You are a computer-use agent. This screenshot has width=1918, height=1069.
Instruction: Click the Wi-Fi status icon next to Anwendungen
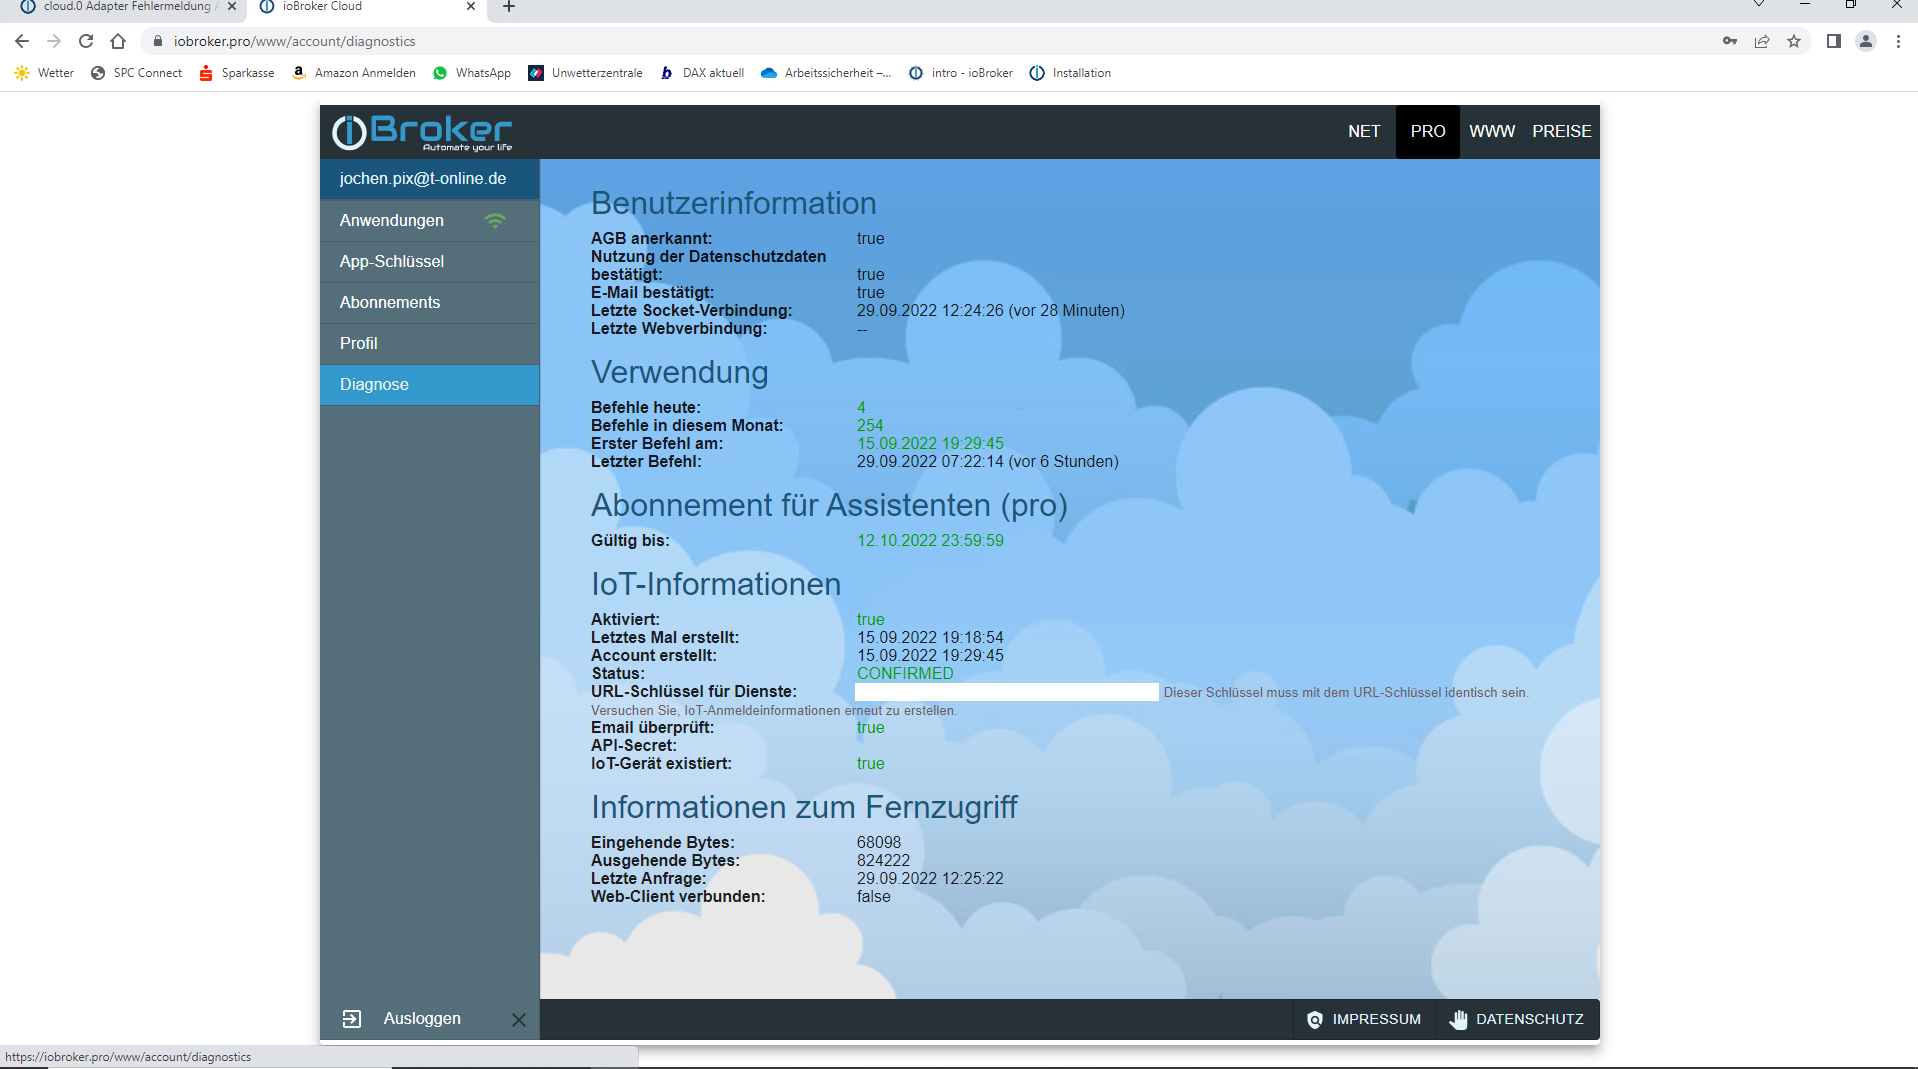pos(495,220)
